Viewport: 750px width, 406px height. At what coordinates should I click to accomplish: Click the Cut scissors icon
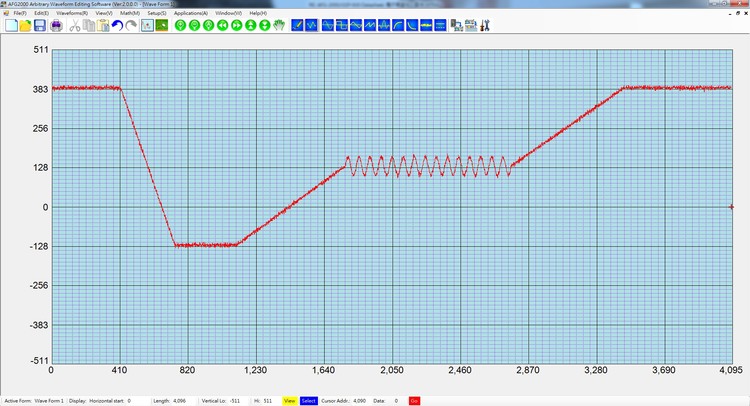pos(75,25)
